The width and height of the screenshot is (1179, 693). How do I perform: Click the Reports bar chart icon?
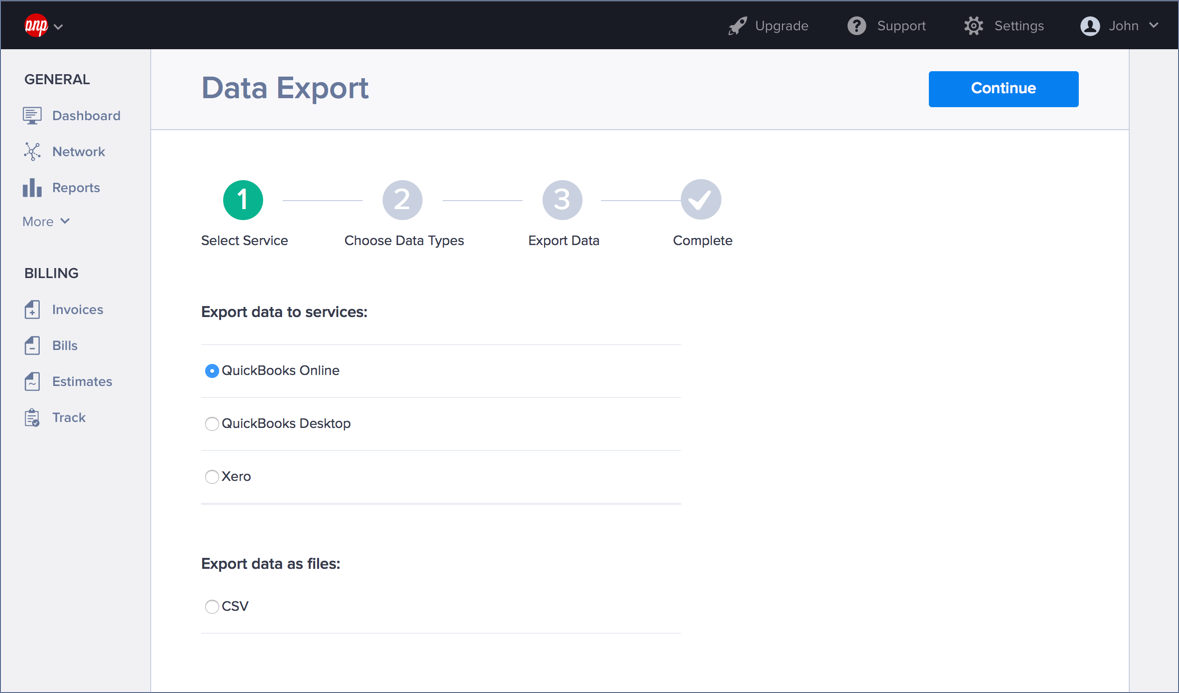coord(32,187)
